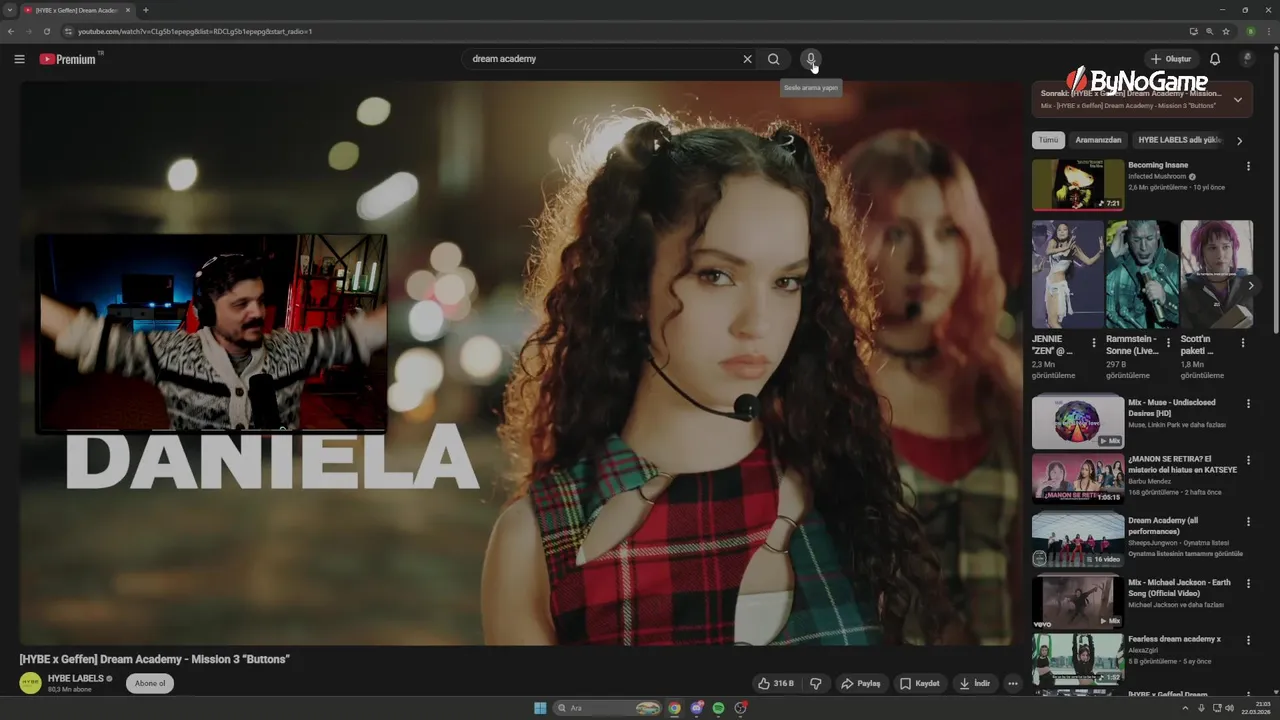Open the Rammstein Sonne short
The width and height of the screenshot is (1280, 720).
pos(1142,274)
